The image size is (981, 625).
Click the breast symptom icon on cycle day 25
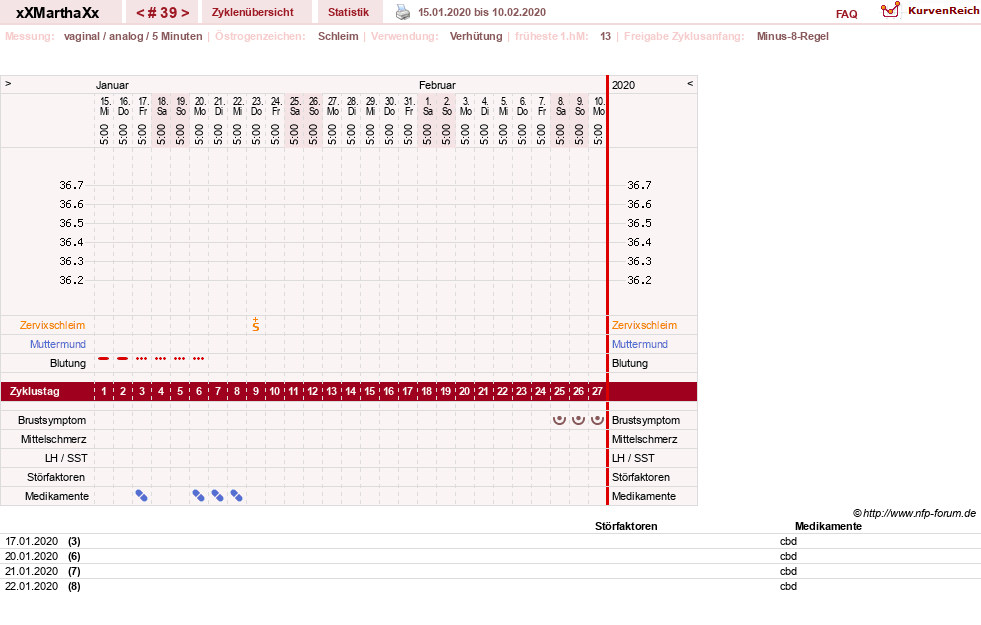coord(559,419)
